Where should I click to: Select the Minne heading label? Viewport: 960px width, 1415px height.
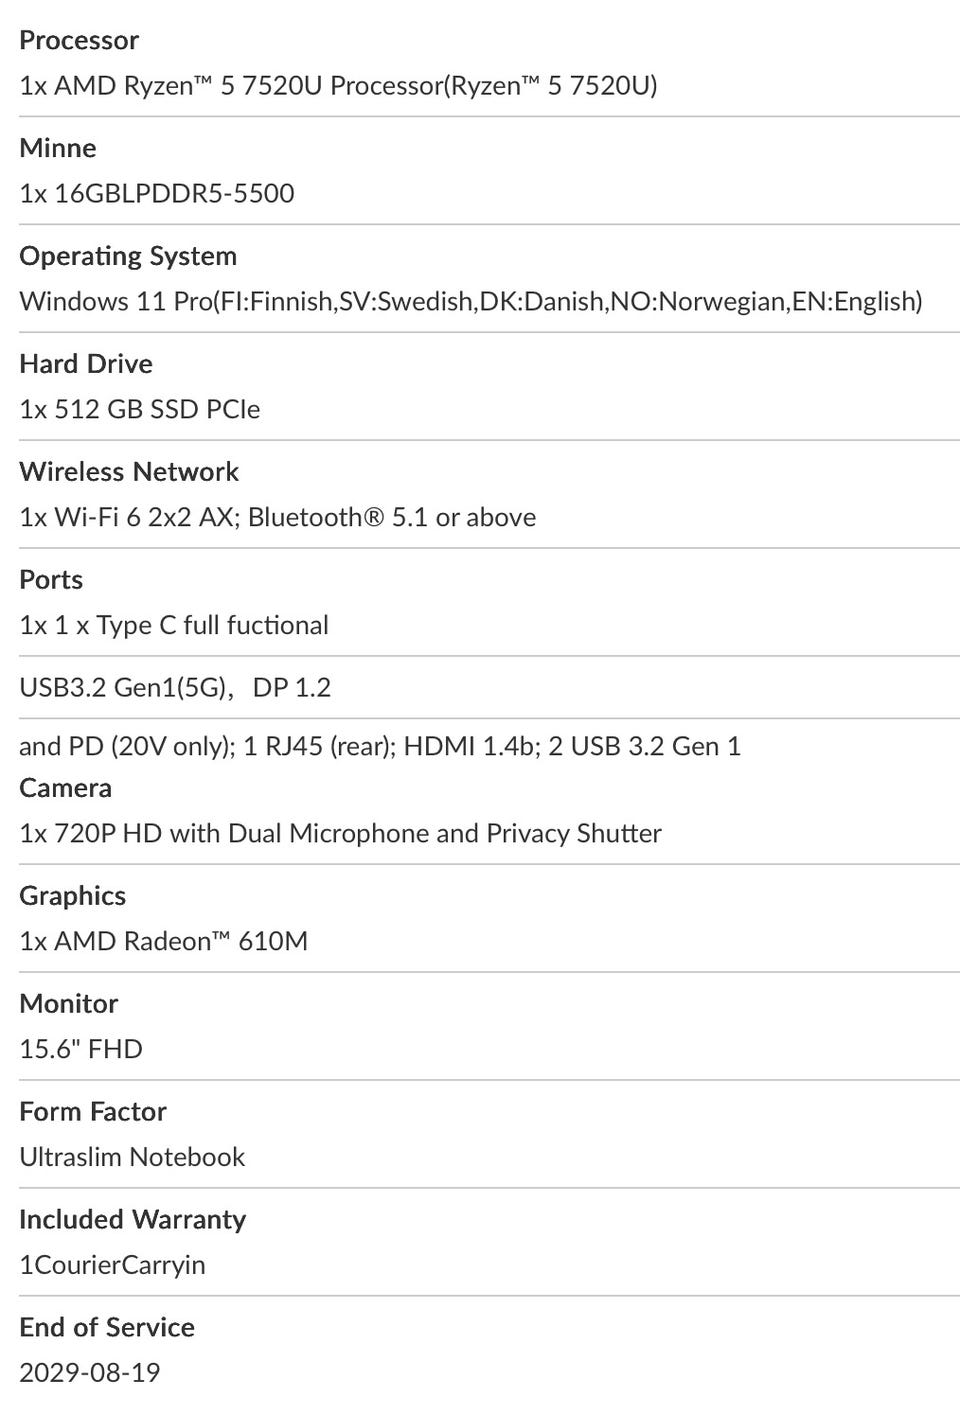point(58,148)
